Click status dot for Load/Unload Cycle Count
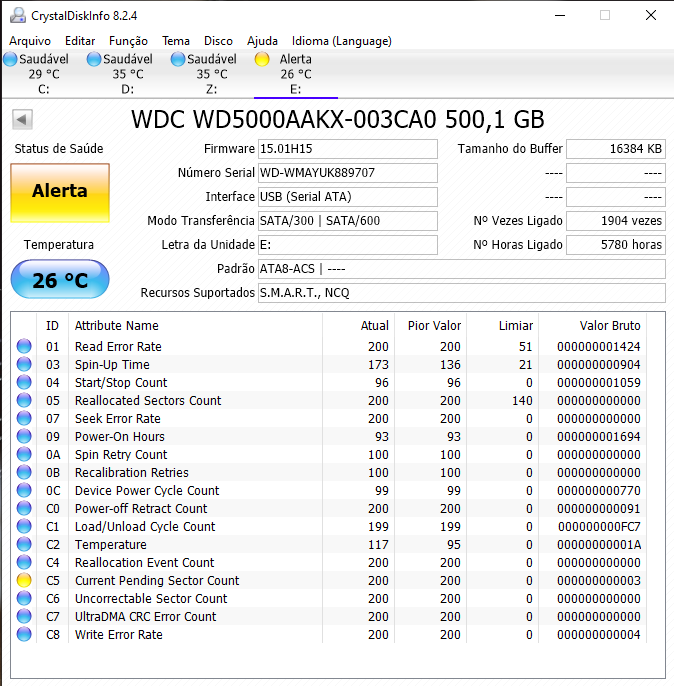The image size is (674, 686). click(24, 526)
